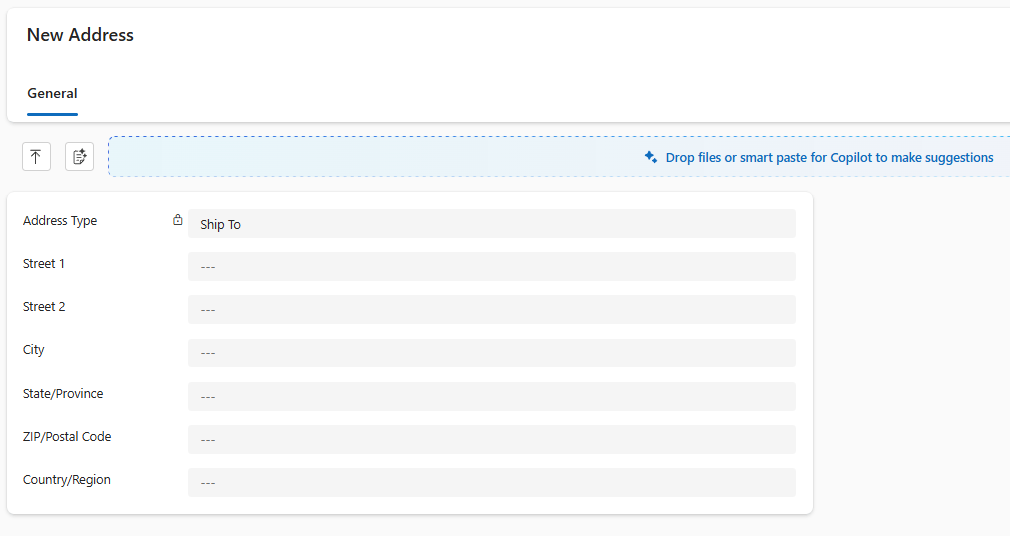
Task: Open the Address Type 'Ship To' field
Action: (x=491, y=224)
